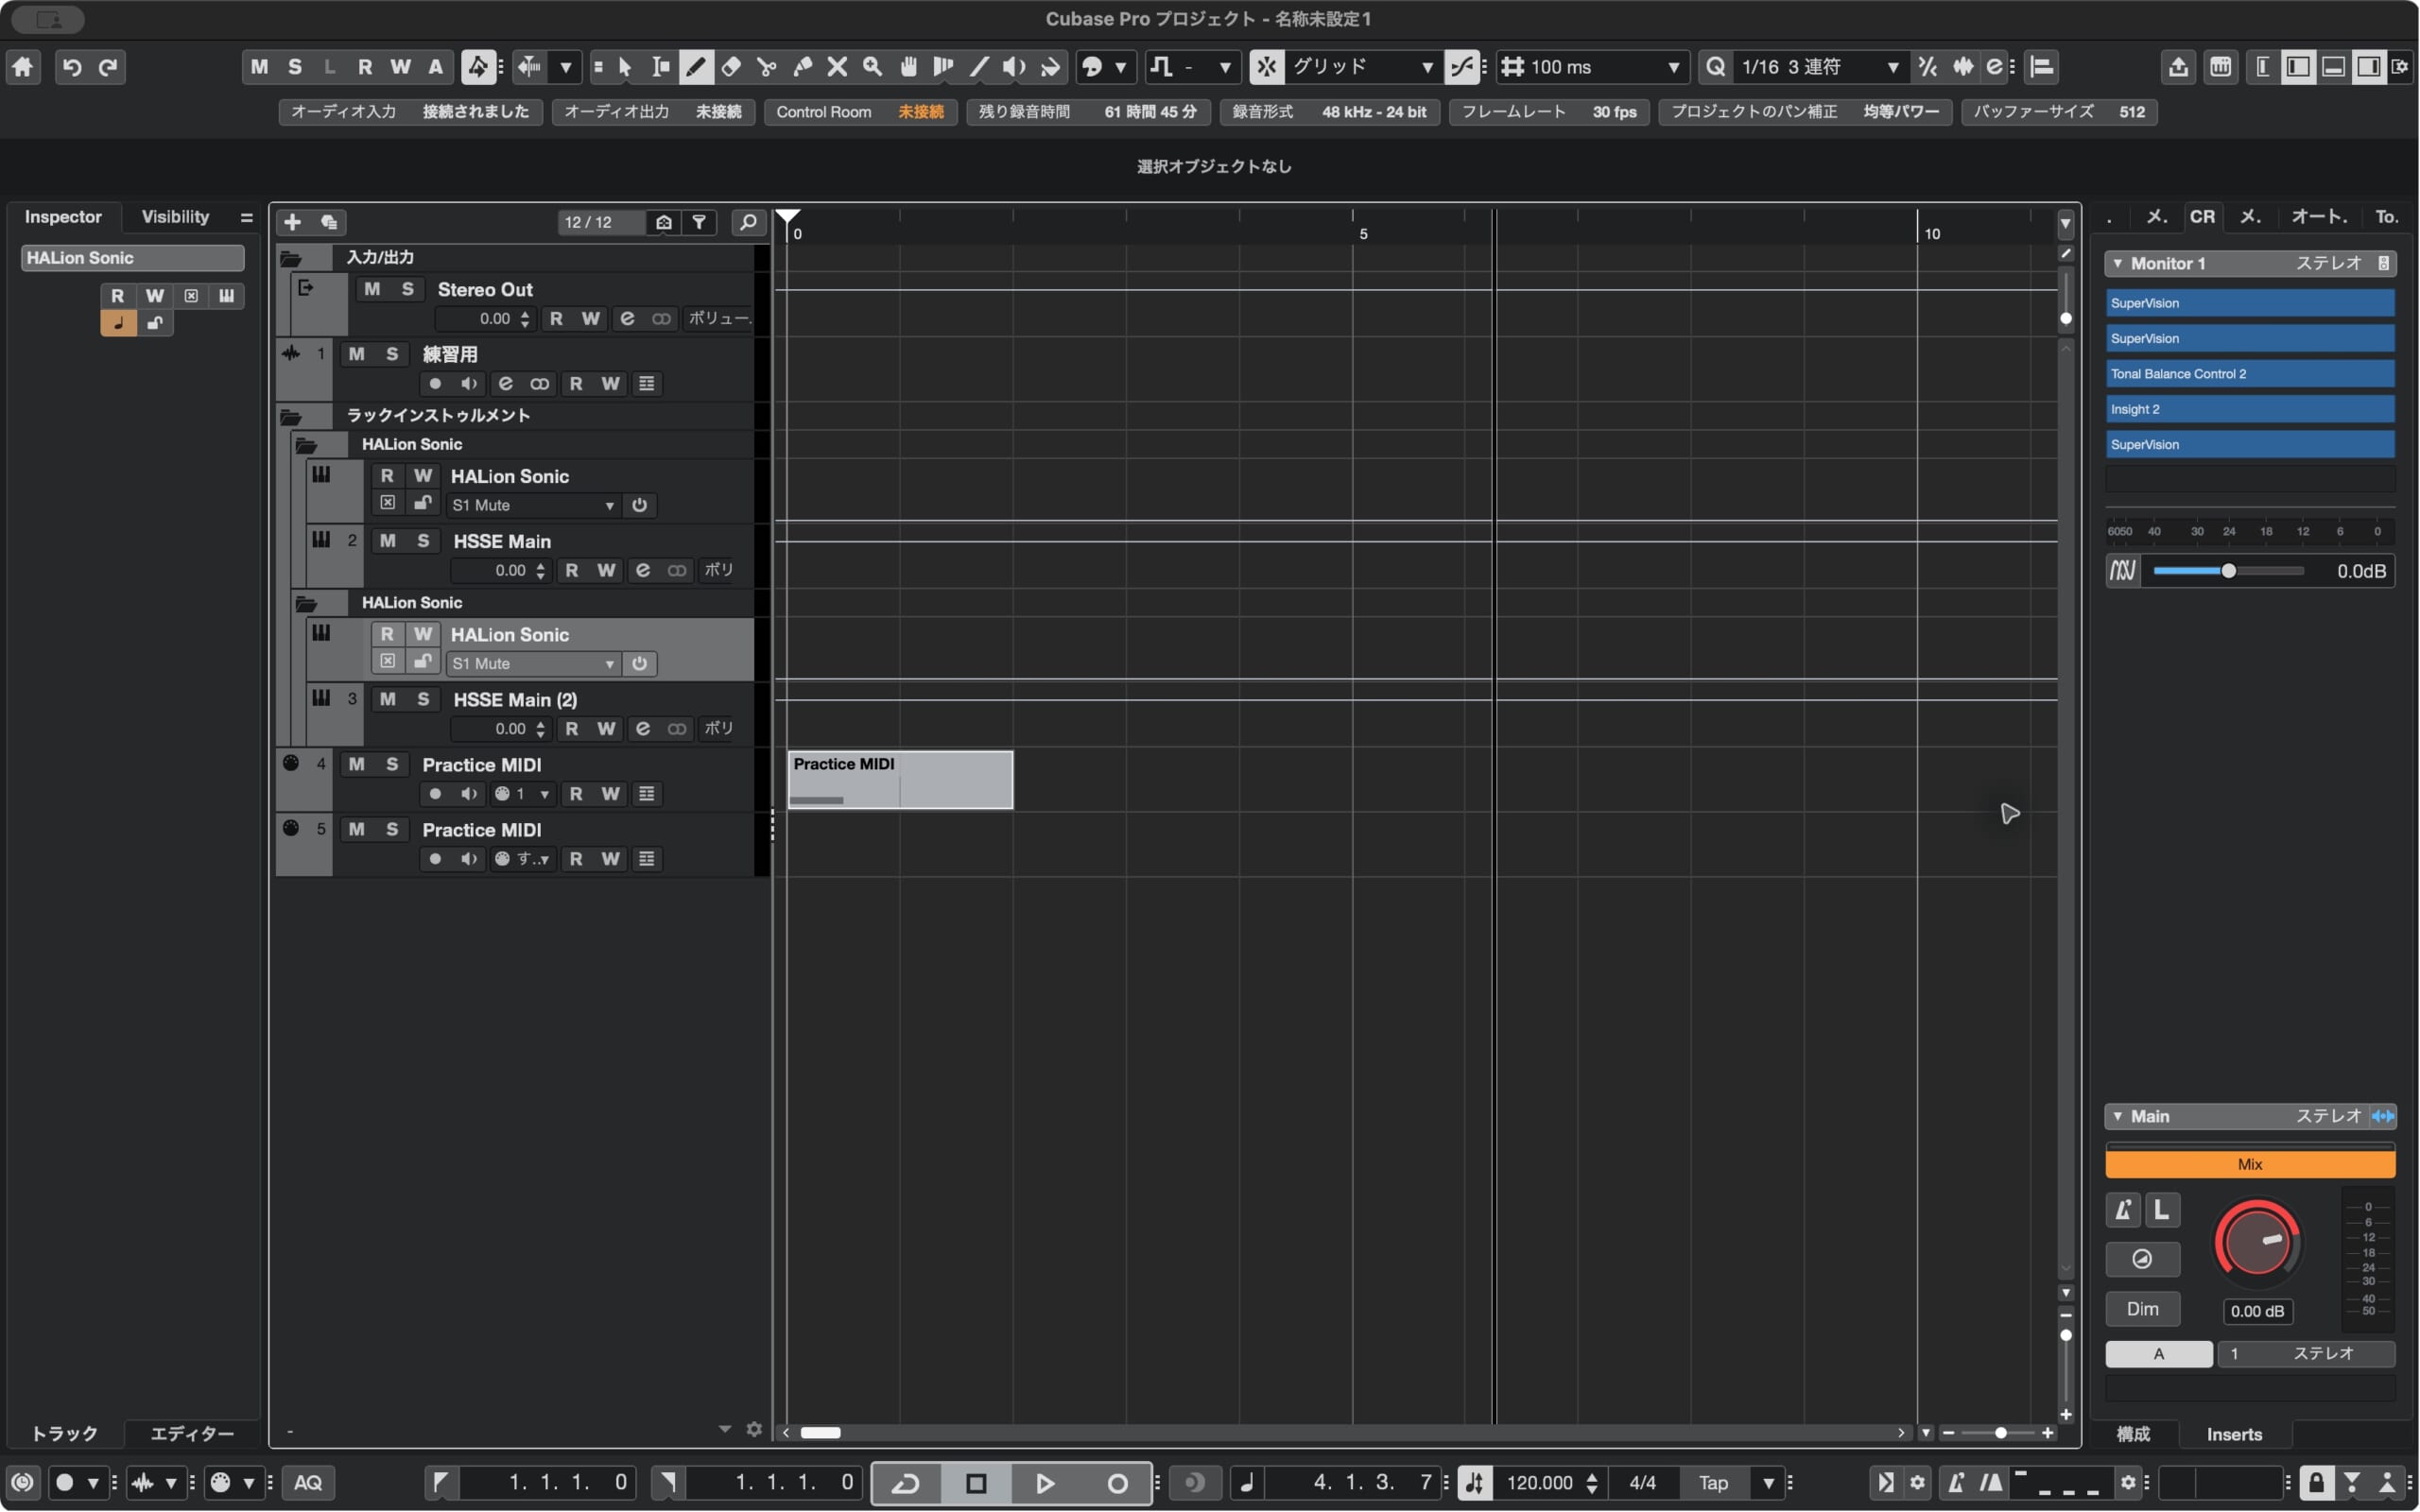This screenshot has height=1512, width=2420.
Task: Click the horizontal zoom slider
Action: (x=1999, y=1434)
